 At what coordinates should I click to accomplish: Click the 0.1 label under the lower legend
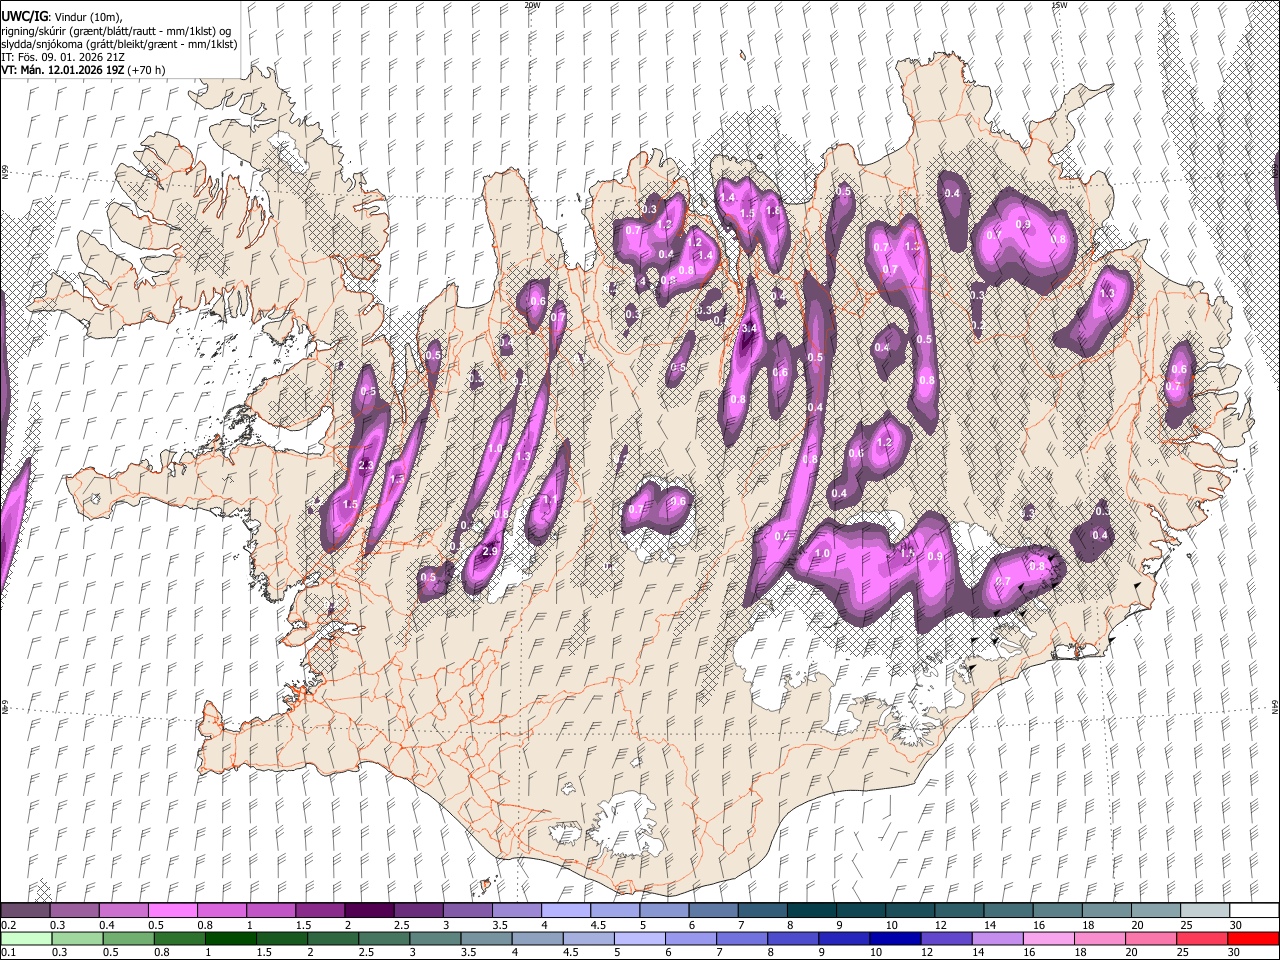(7, 952)
